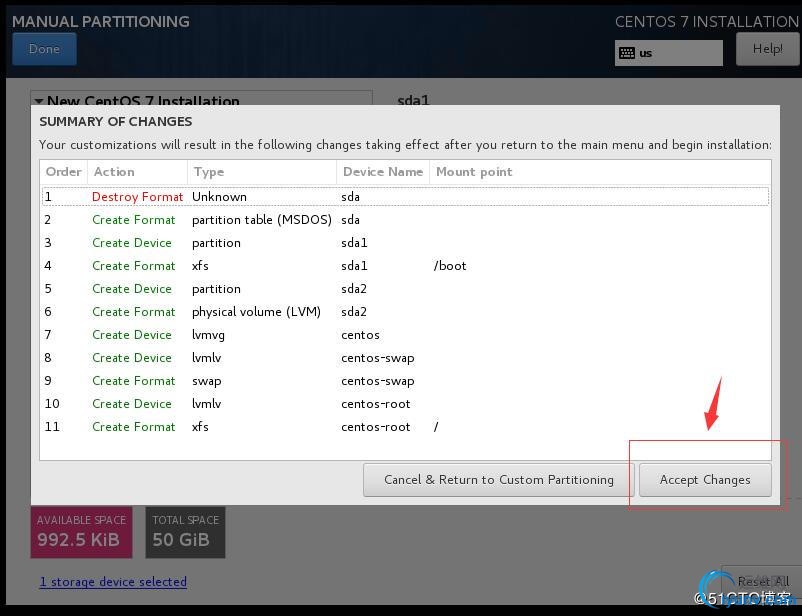The image size is (802, 616).
Task: Click the AVAILABLE SPACE 992.5 KiB box
Action: [x=81, y=532]
